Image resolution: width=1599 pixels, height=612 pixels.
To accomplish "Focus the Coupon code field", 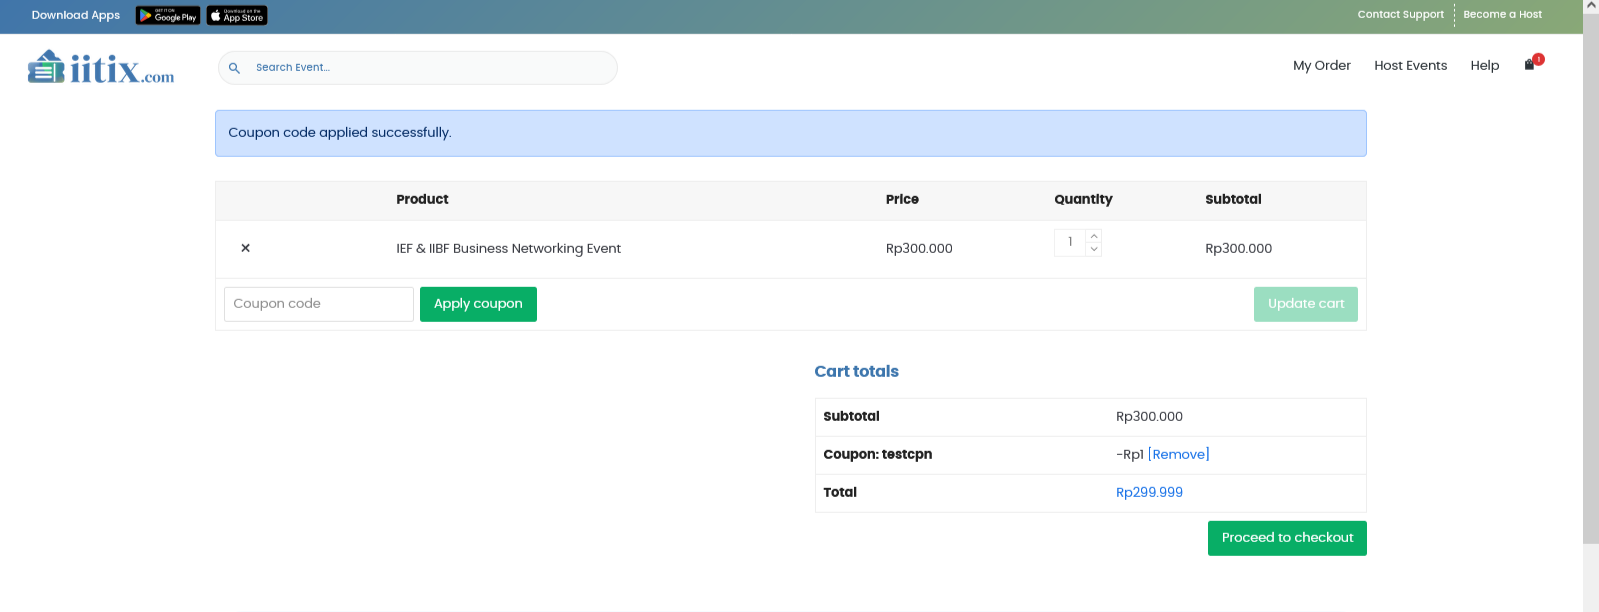I will tap(318, 304).
